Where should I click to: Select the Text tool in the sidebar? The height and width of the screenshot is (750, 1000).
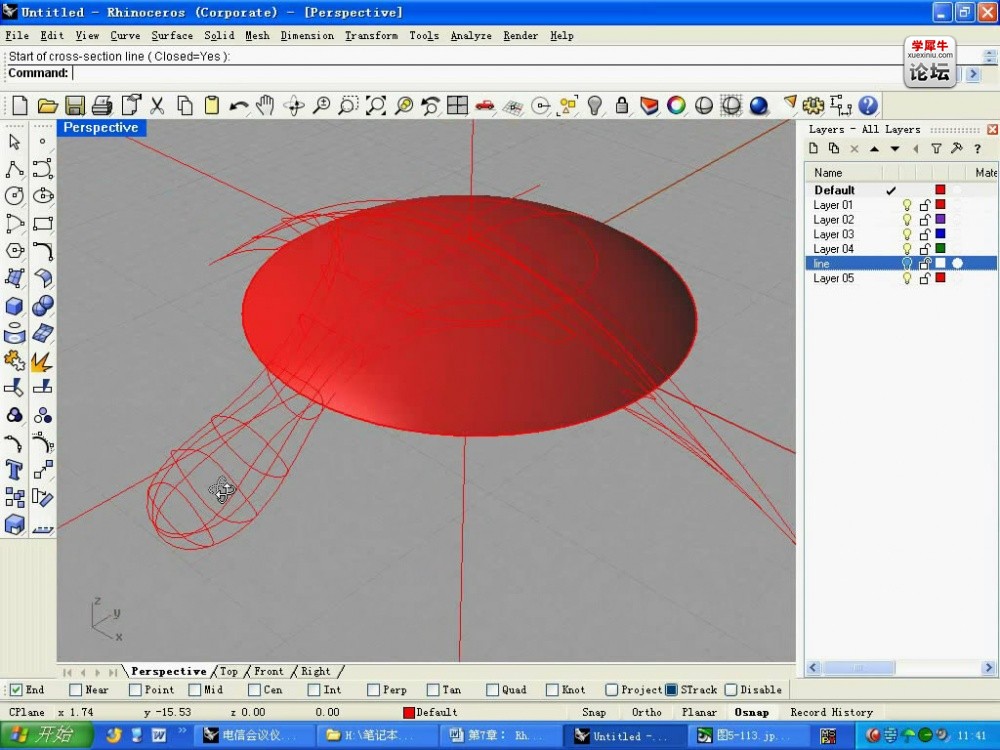14,470
